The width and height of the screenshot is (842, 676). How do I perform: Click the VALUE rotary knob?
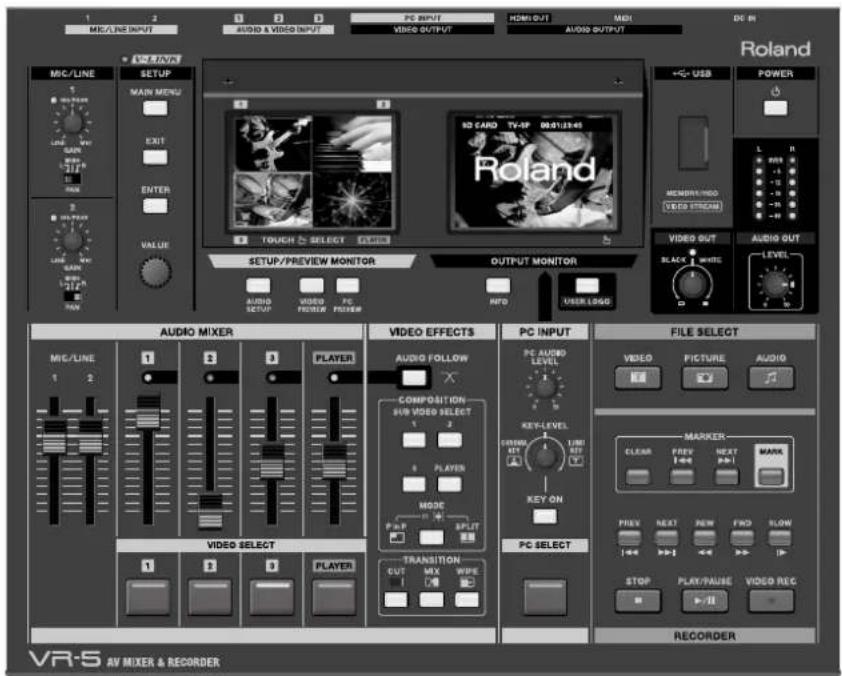pos(156,272)
